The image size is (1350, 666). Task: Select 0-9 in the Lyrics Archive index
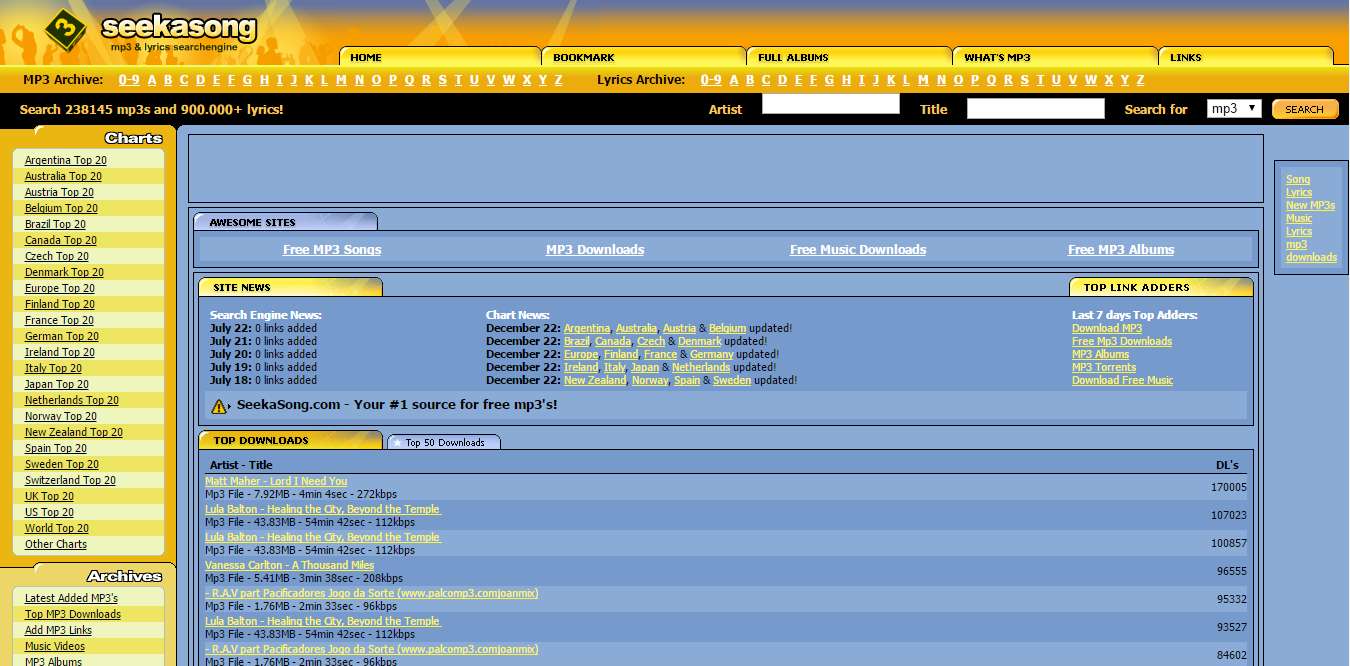coord(711,80)
